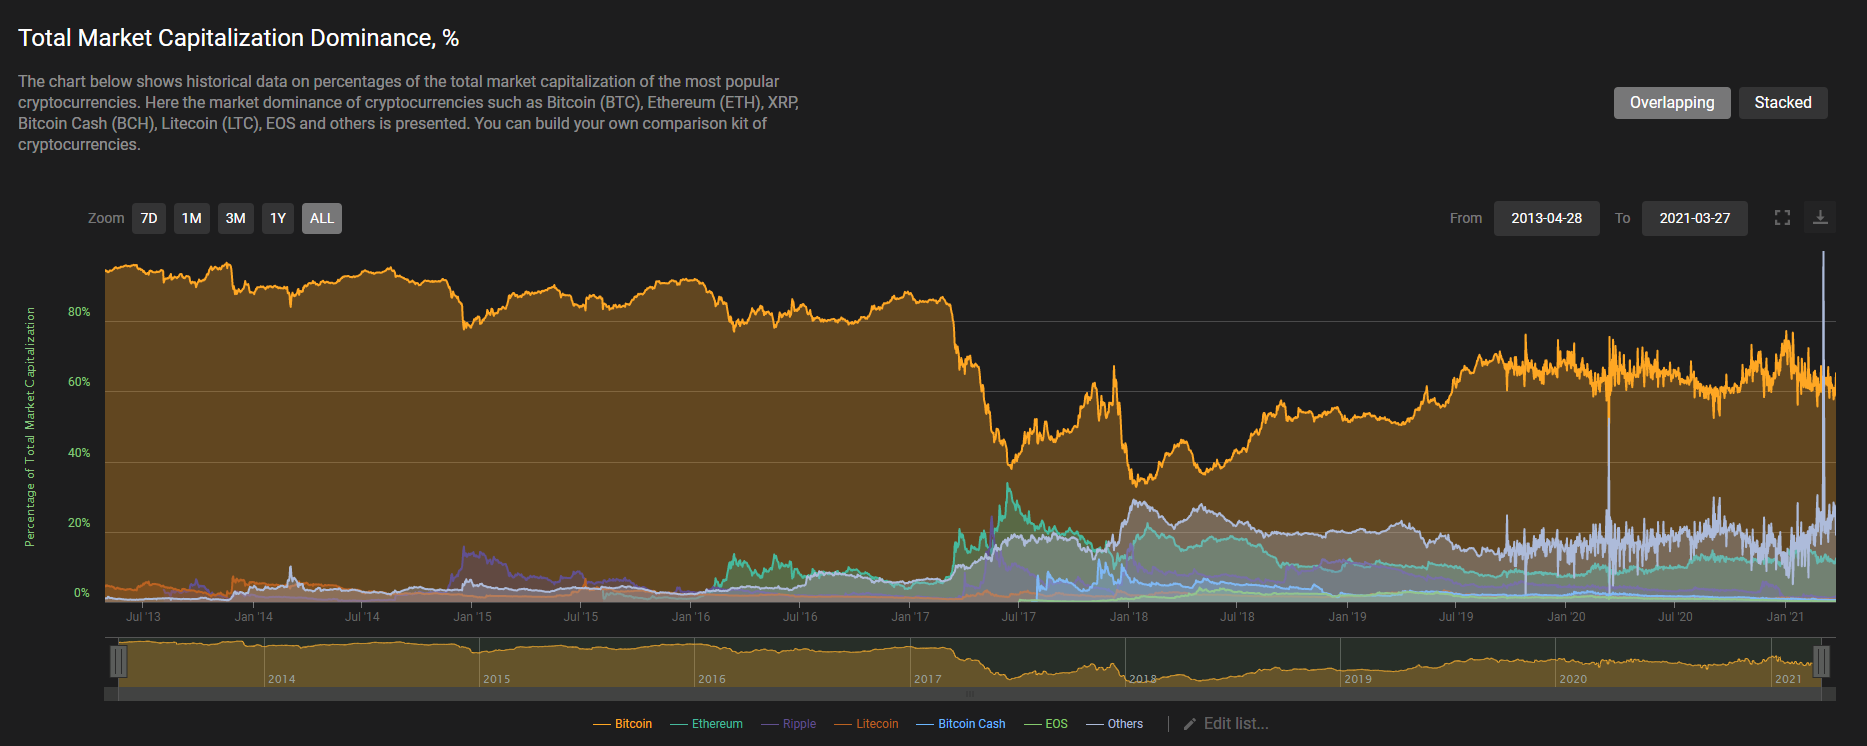
Task: Show ALL historical data
Action: coord(321,219)
